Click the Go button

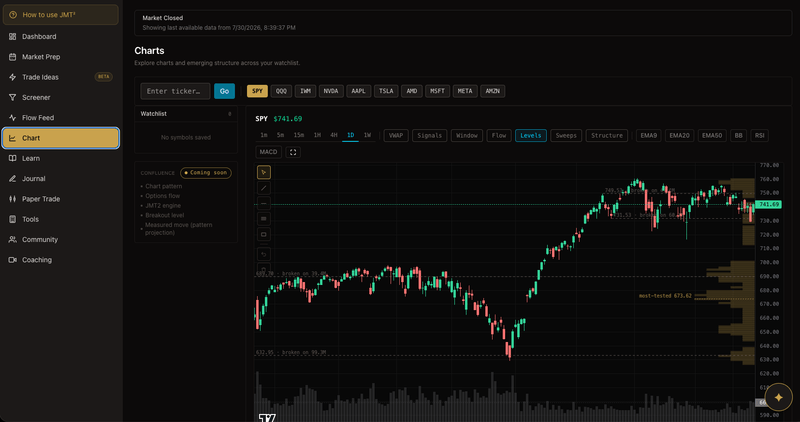(224, 91)
